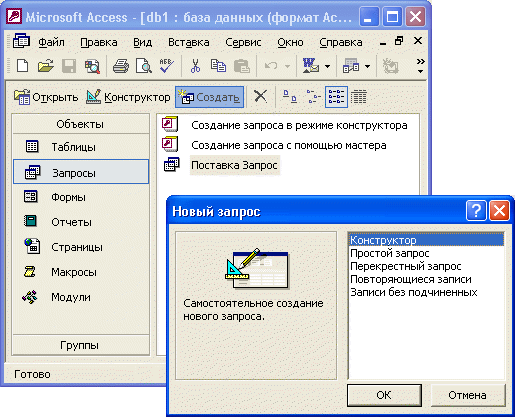Close the Новый запрос dialog
Screen dimensions: 515x417
point(499,211)
